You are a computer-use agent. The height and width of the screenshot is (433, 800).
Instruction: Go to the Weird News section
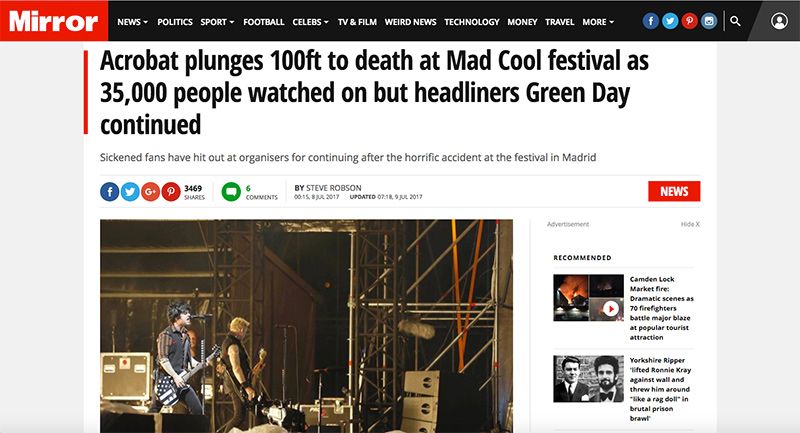[410, 22]
